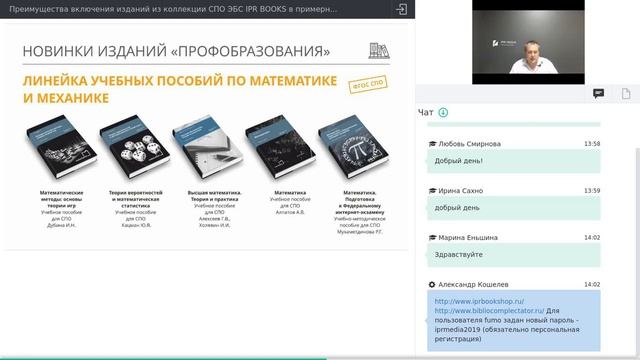Viewport: 640px width, 360px height.
Task: Select Ирина Сахно's message "добрый день"
Action: [513, 208]
